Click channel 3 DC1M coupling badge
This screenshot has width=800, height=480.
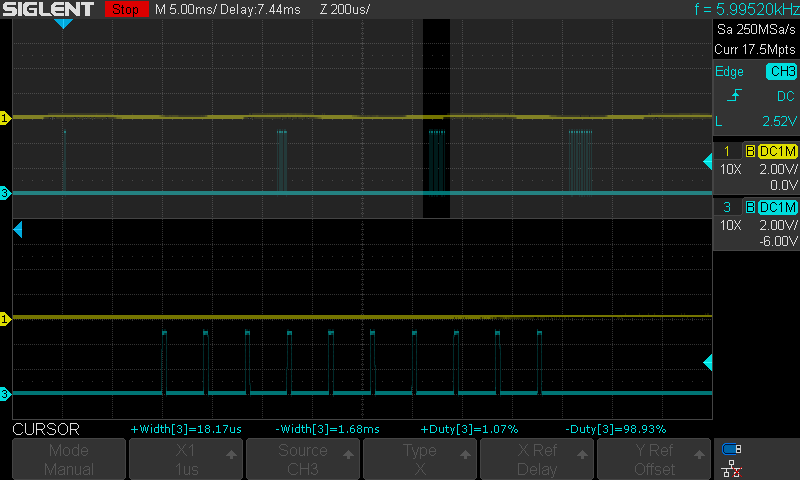pyautogui.click(x=777, y=207)
